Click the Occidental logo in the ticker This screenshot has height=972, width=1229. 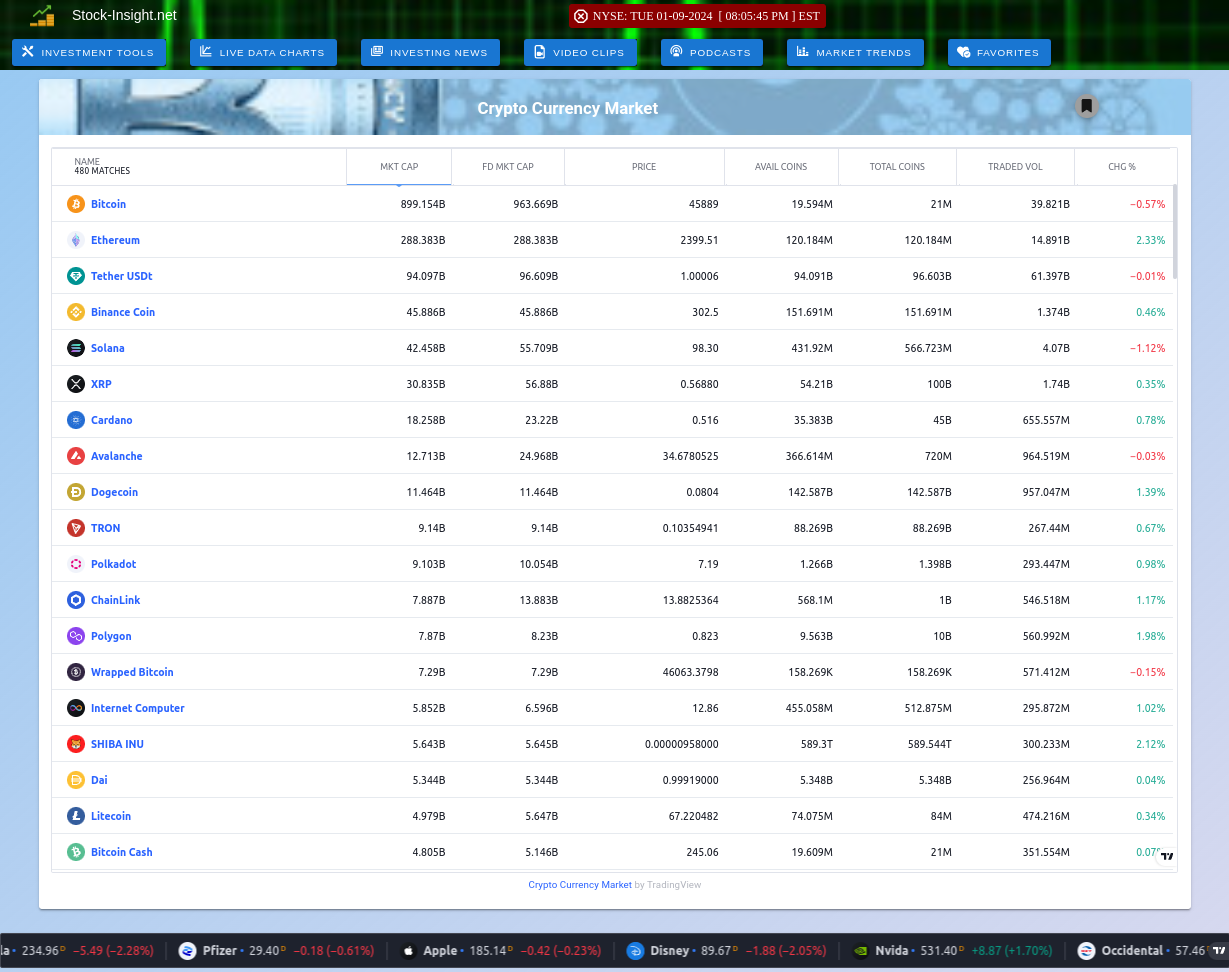tap(1087, 950)
